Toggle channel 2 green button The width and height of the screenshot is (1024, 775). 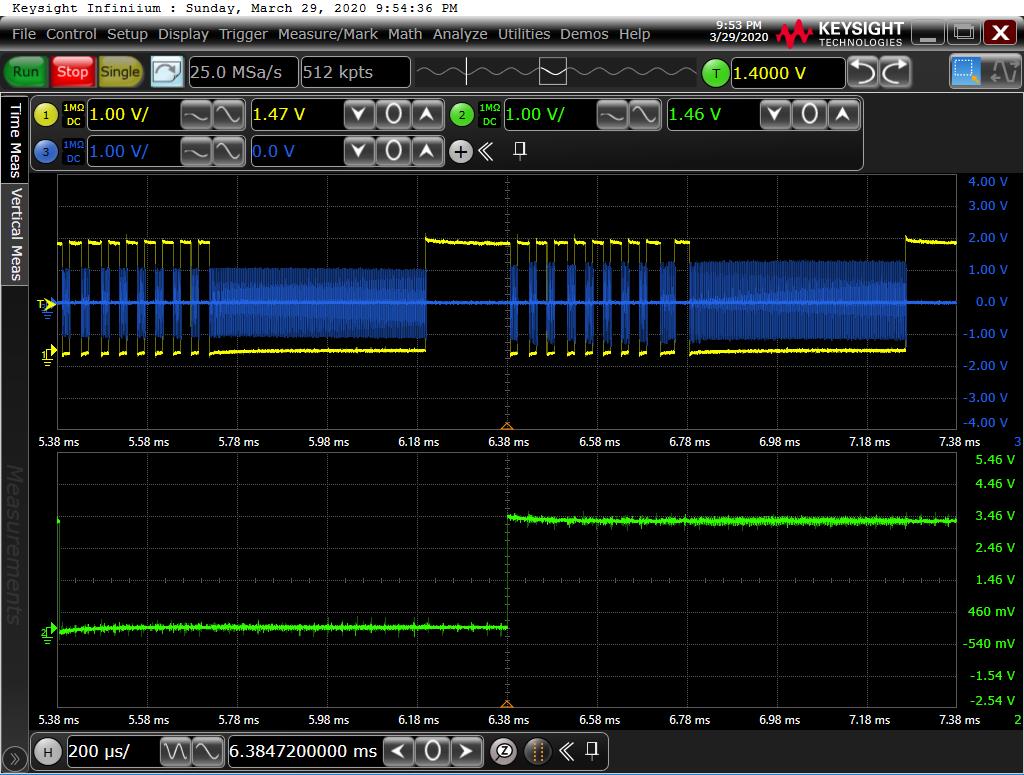click(x=461, y=114)
